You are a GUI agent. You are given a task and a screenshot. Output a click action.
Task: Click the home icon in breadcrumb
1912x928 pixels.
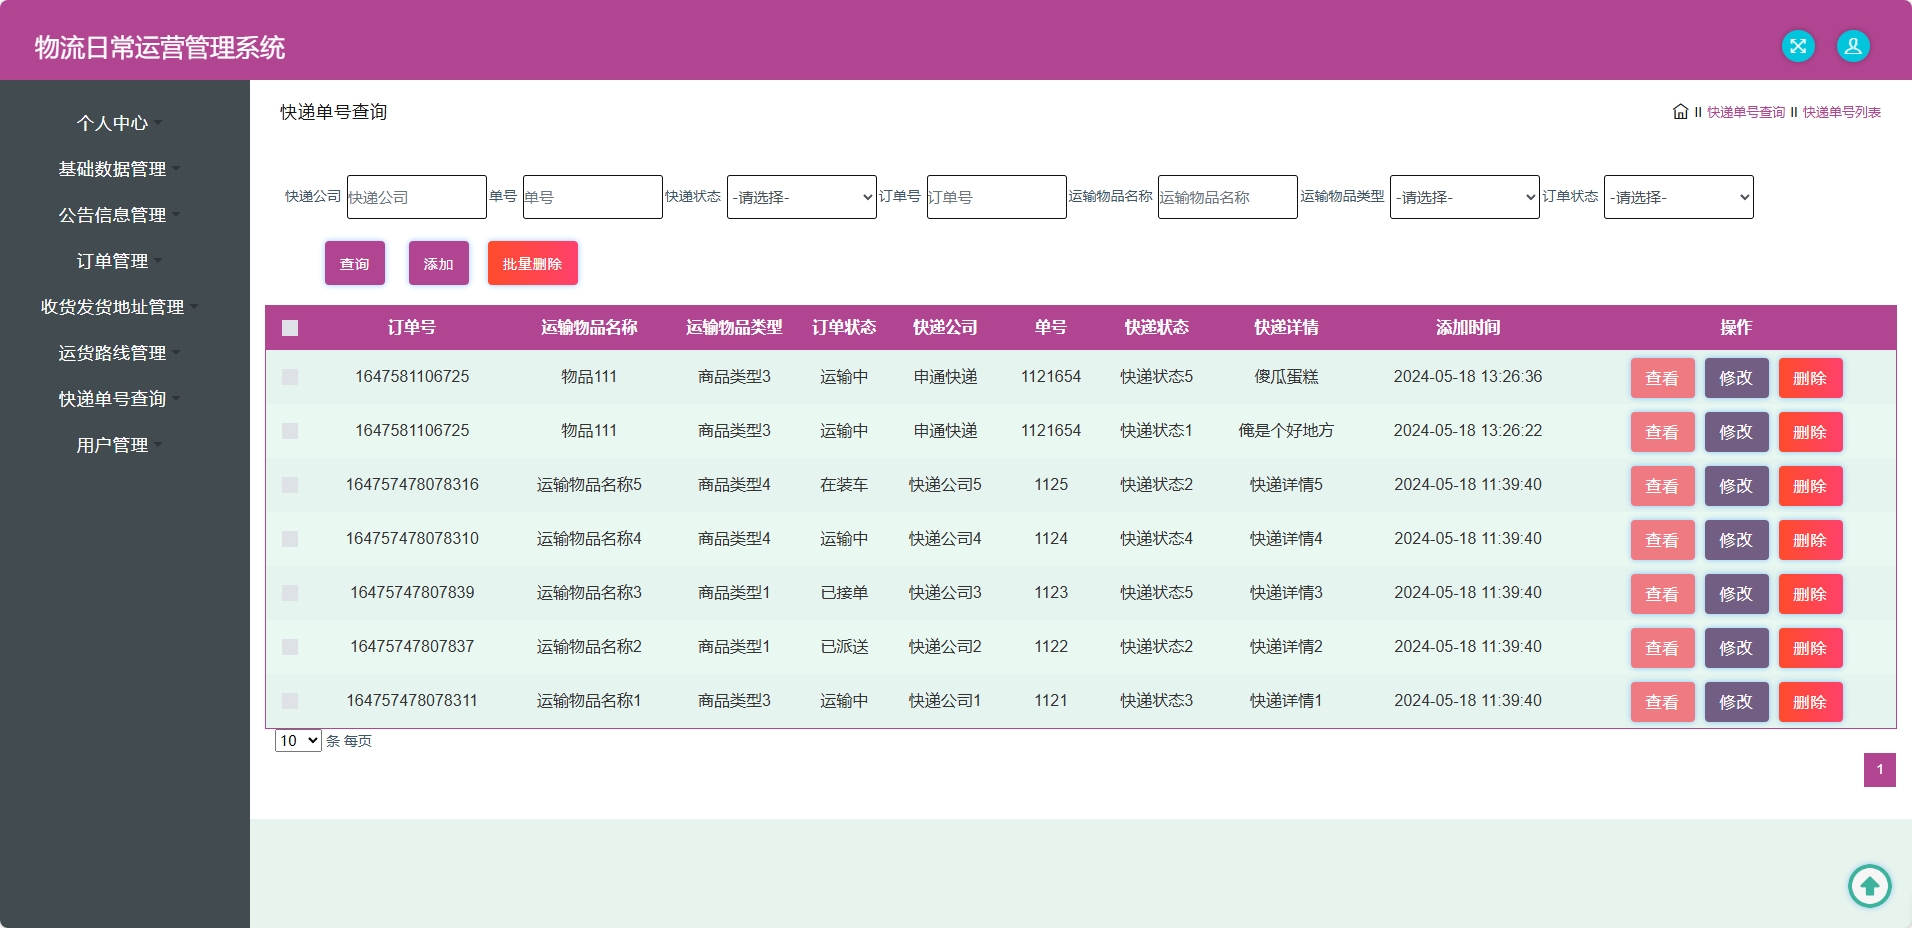coord(1680,112)
